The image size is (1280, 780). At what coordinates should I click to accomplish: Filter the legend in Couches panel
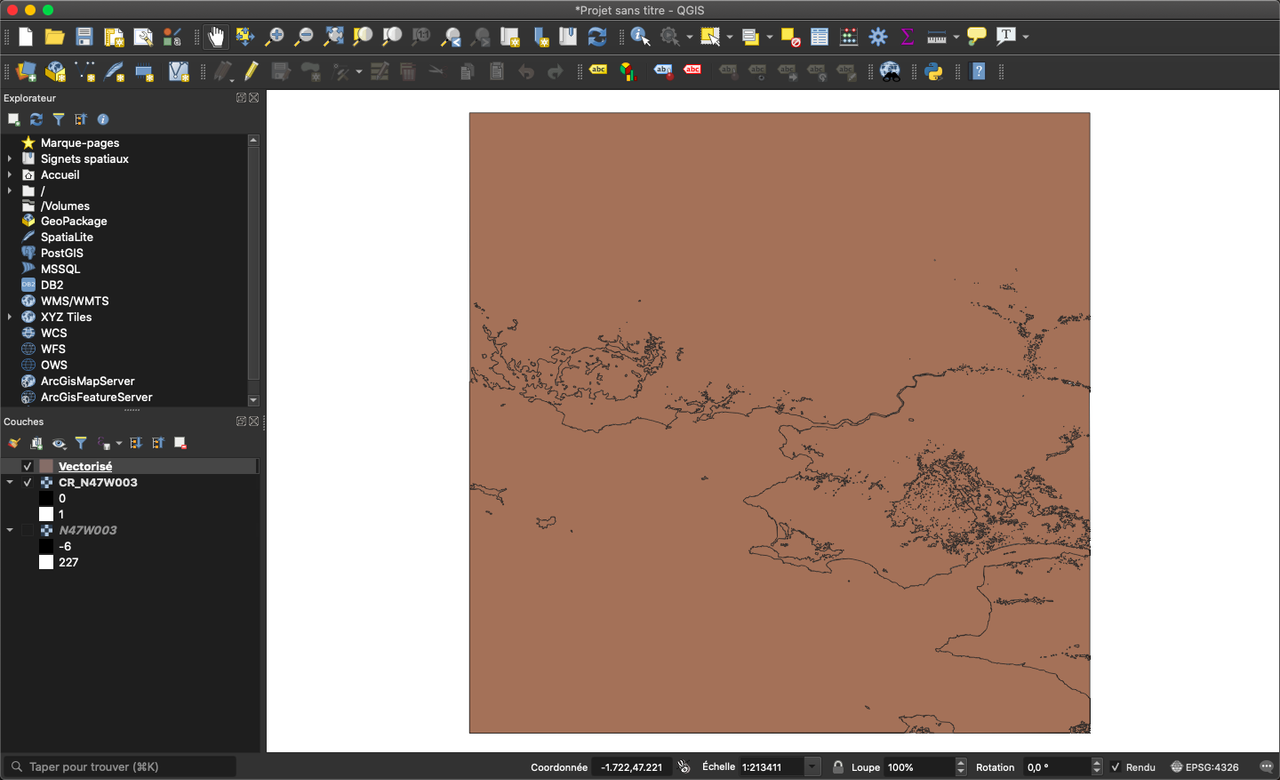[81, 443]
